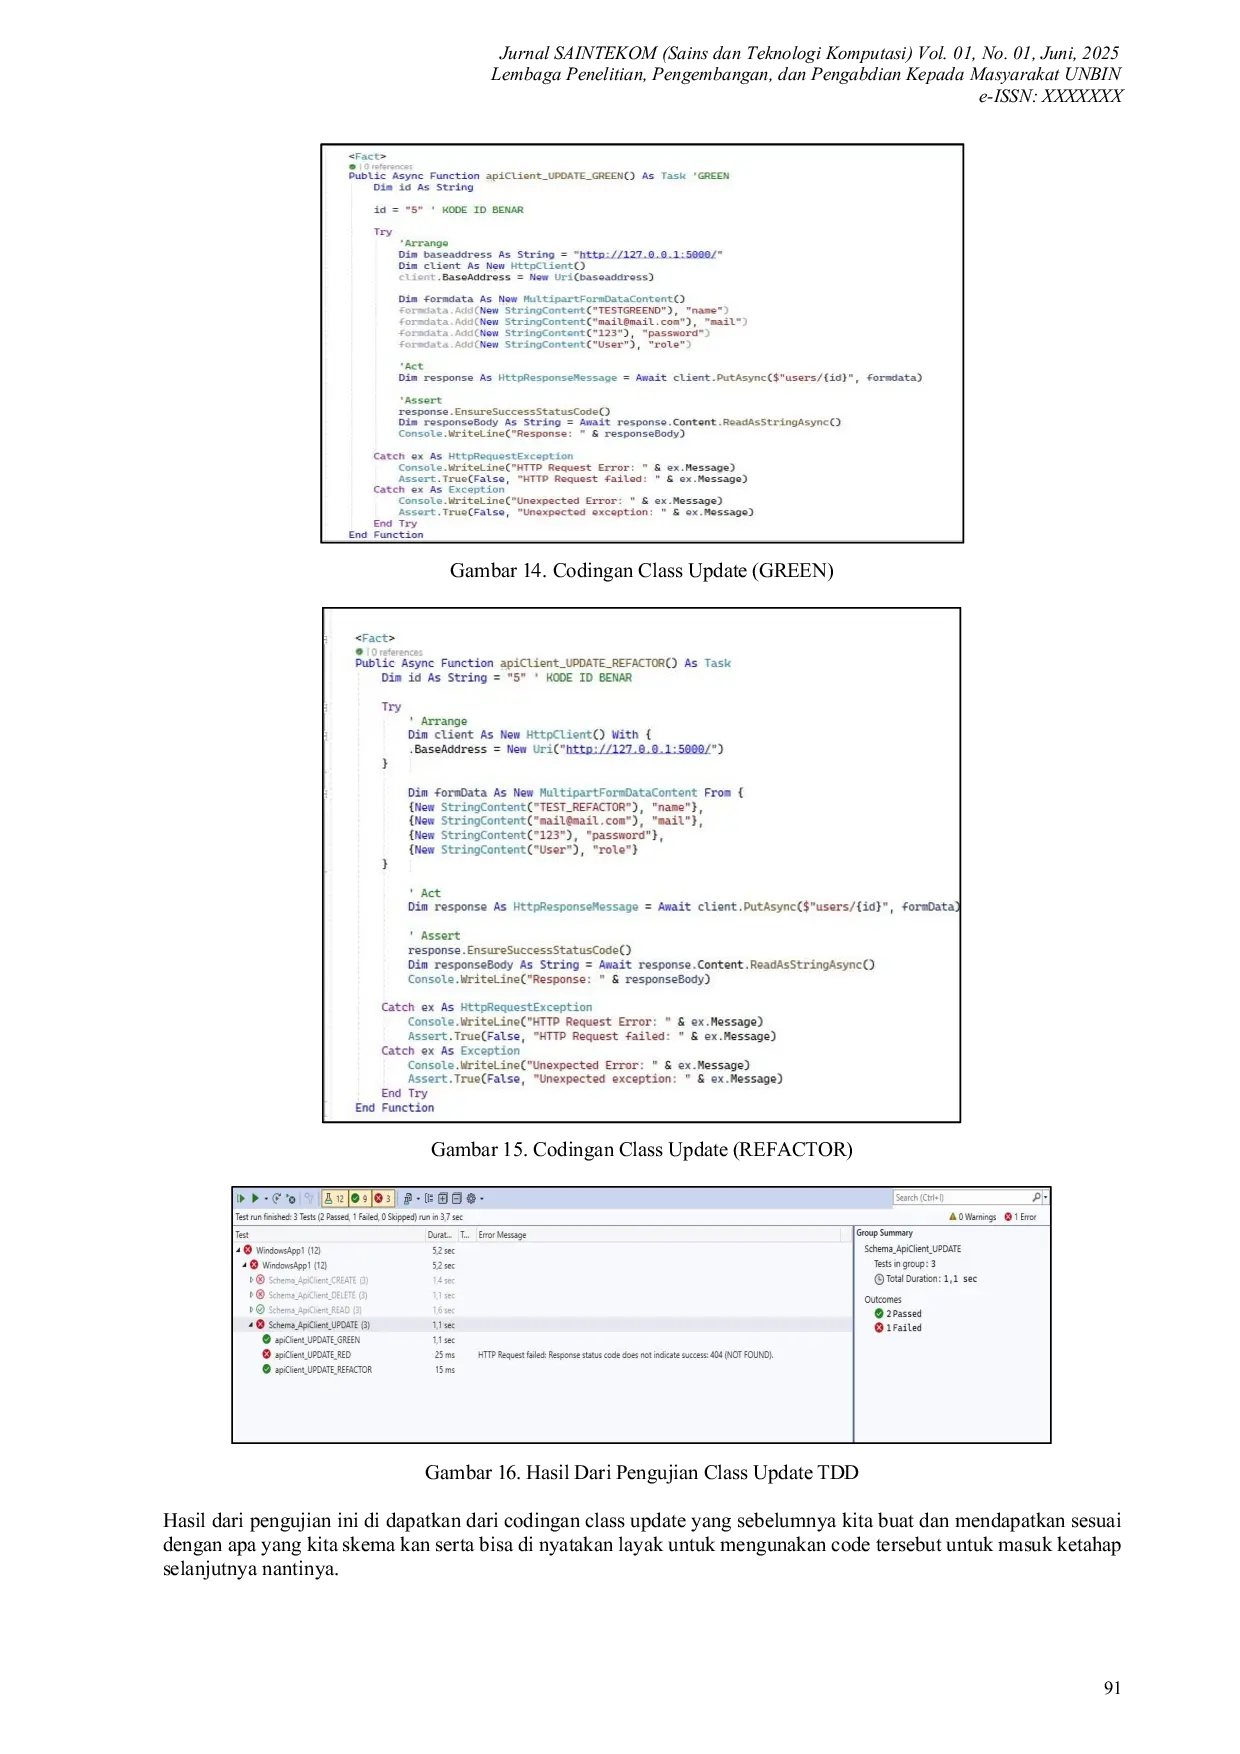Click the Run Failed Tests icon
This screenshot has height=1754, width=1240.
[x=290, y=1198]
